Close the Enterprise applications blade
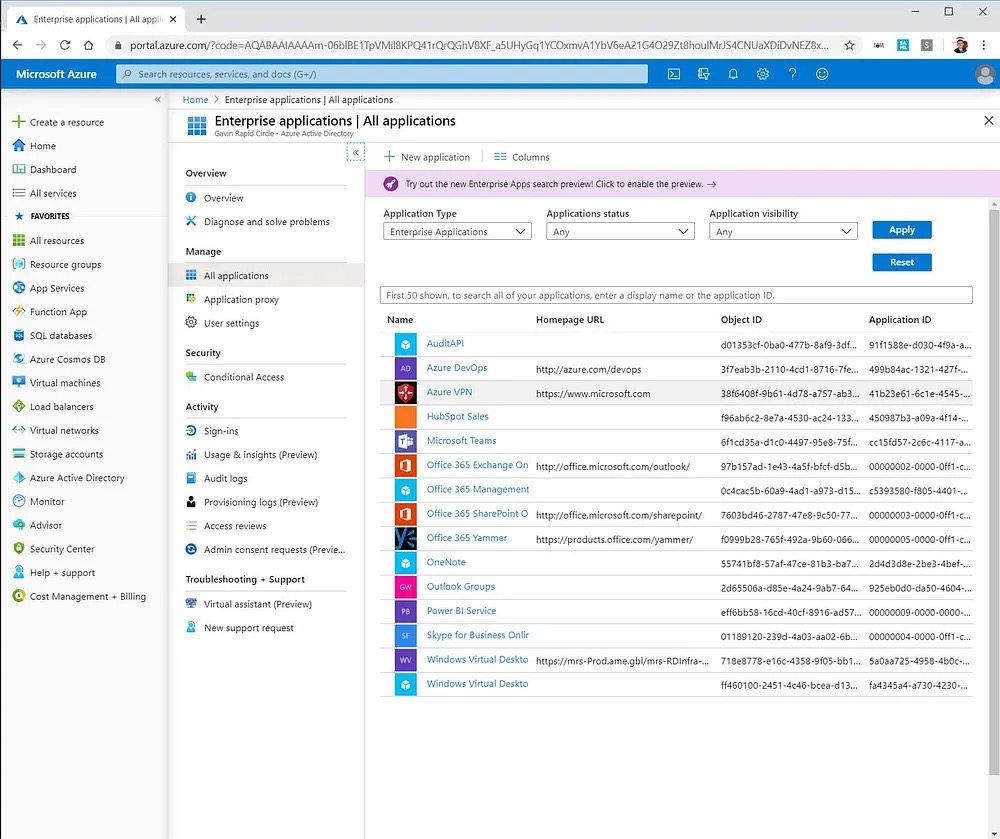Viewport: 1000px width, 839px height. (x=989, y=120)
